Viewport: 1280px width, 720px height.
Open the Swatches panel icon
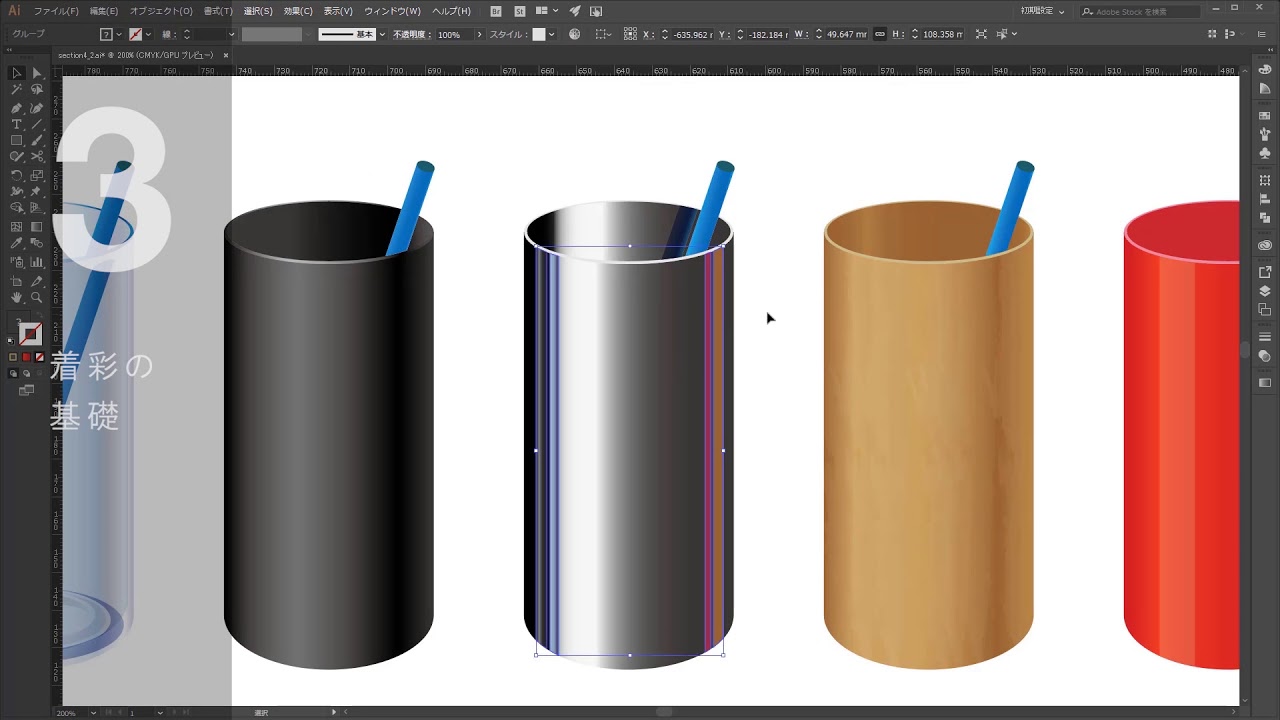(x=1265, y=116)
